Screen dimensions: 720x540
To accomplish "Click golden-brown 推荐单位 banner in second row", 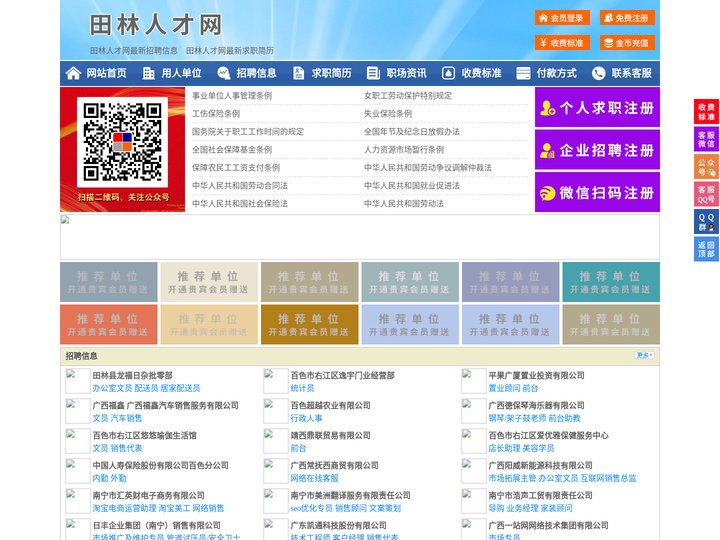I will tap(309, 324).
